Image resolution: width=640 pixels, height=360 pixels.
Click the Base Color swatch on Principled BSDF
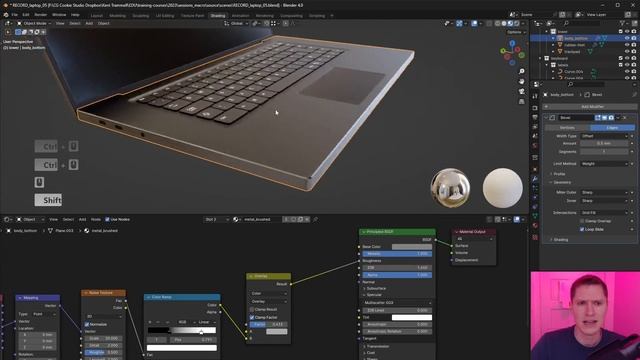click(411, 247)
